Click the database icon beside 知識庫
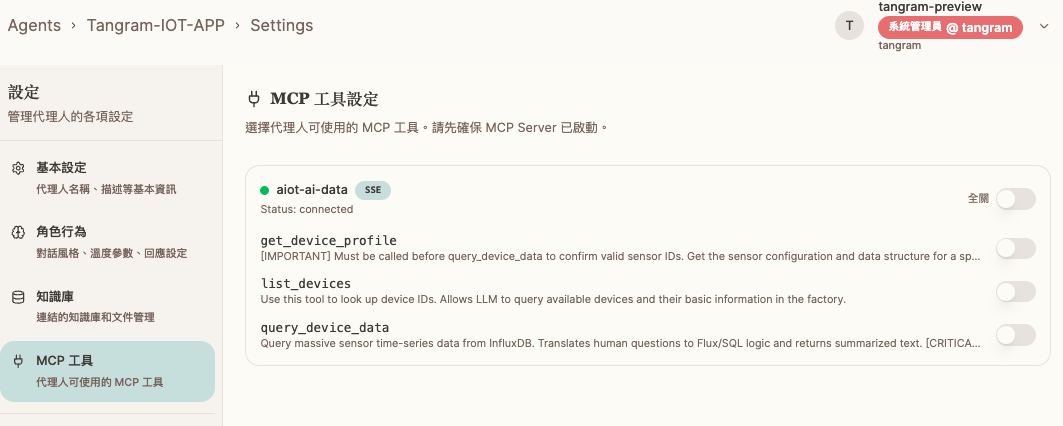 [x=18, y=297]
